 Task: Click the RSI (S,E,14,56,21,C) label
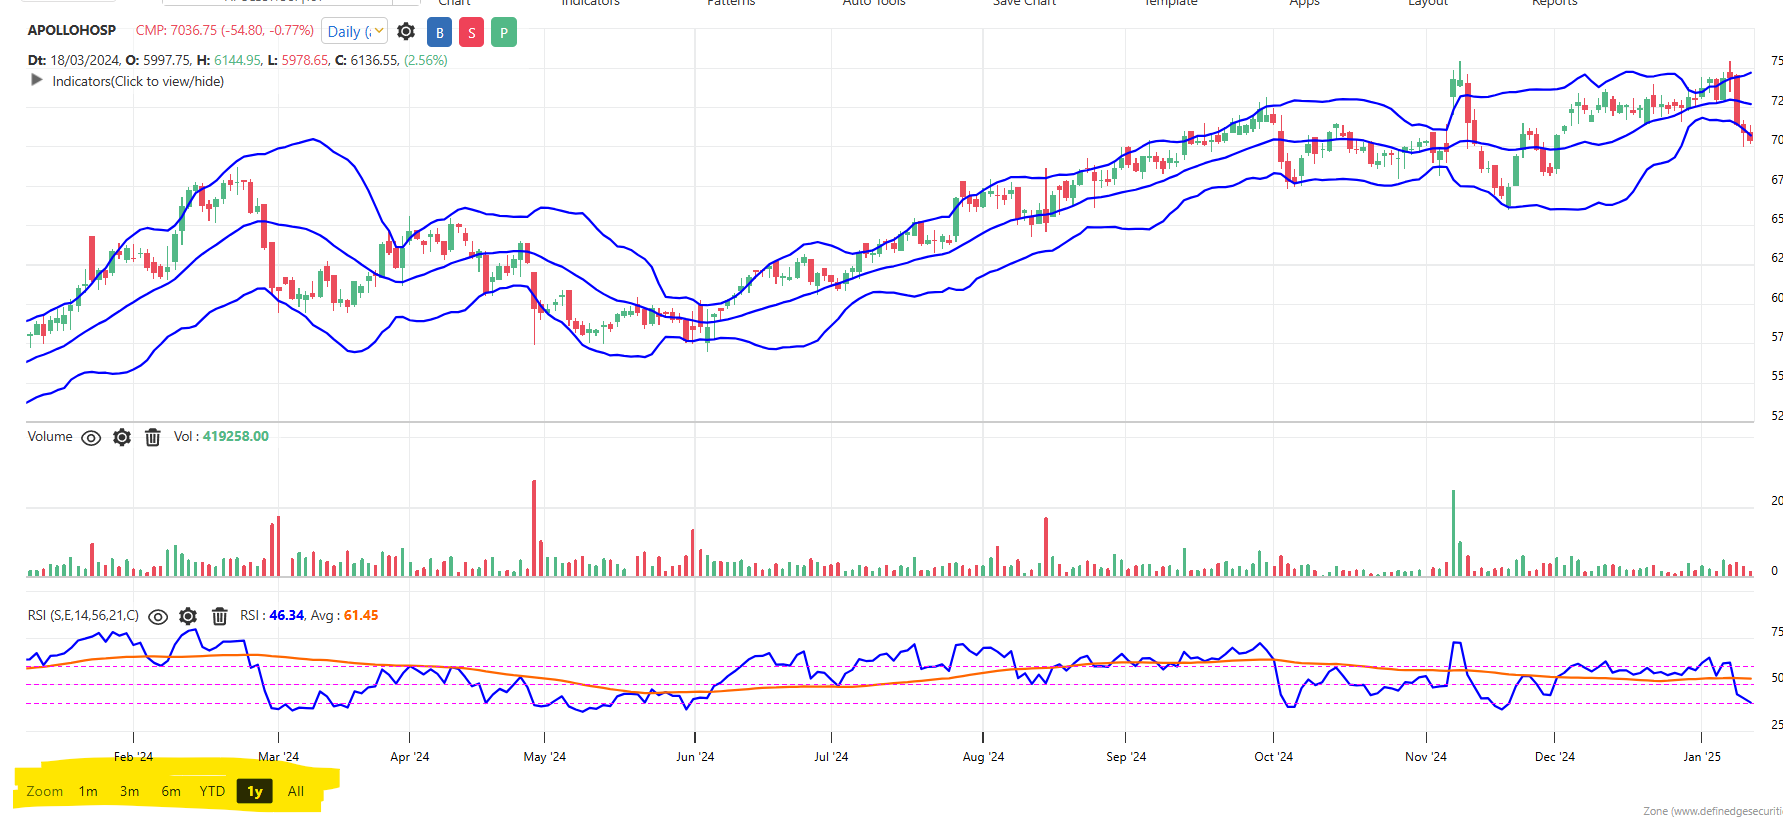tap(83, 615)
